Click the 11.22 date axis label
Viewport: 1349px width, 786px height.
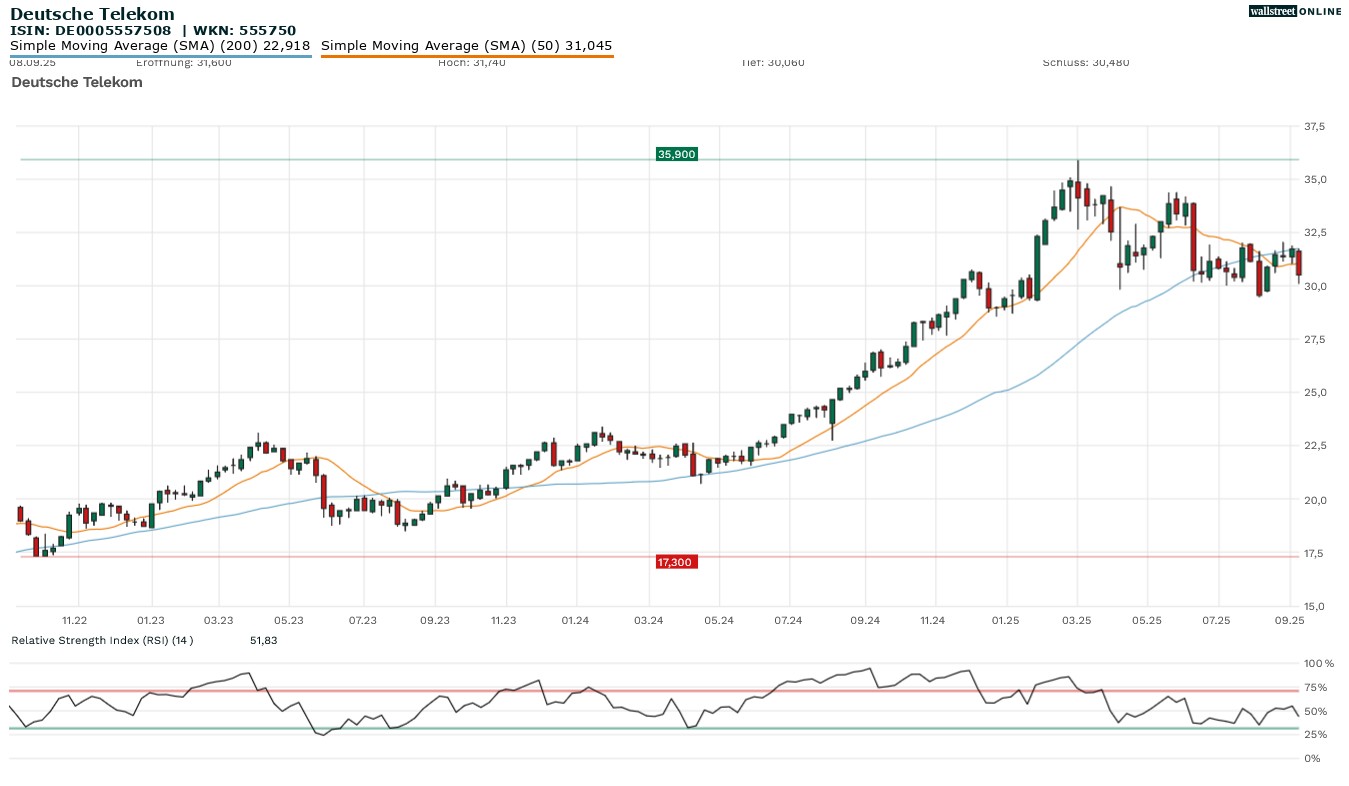click(75, 621)
